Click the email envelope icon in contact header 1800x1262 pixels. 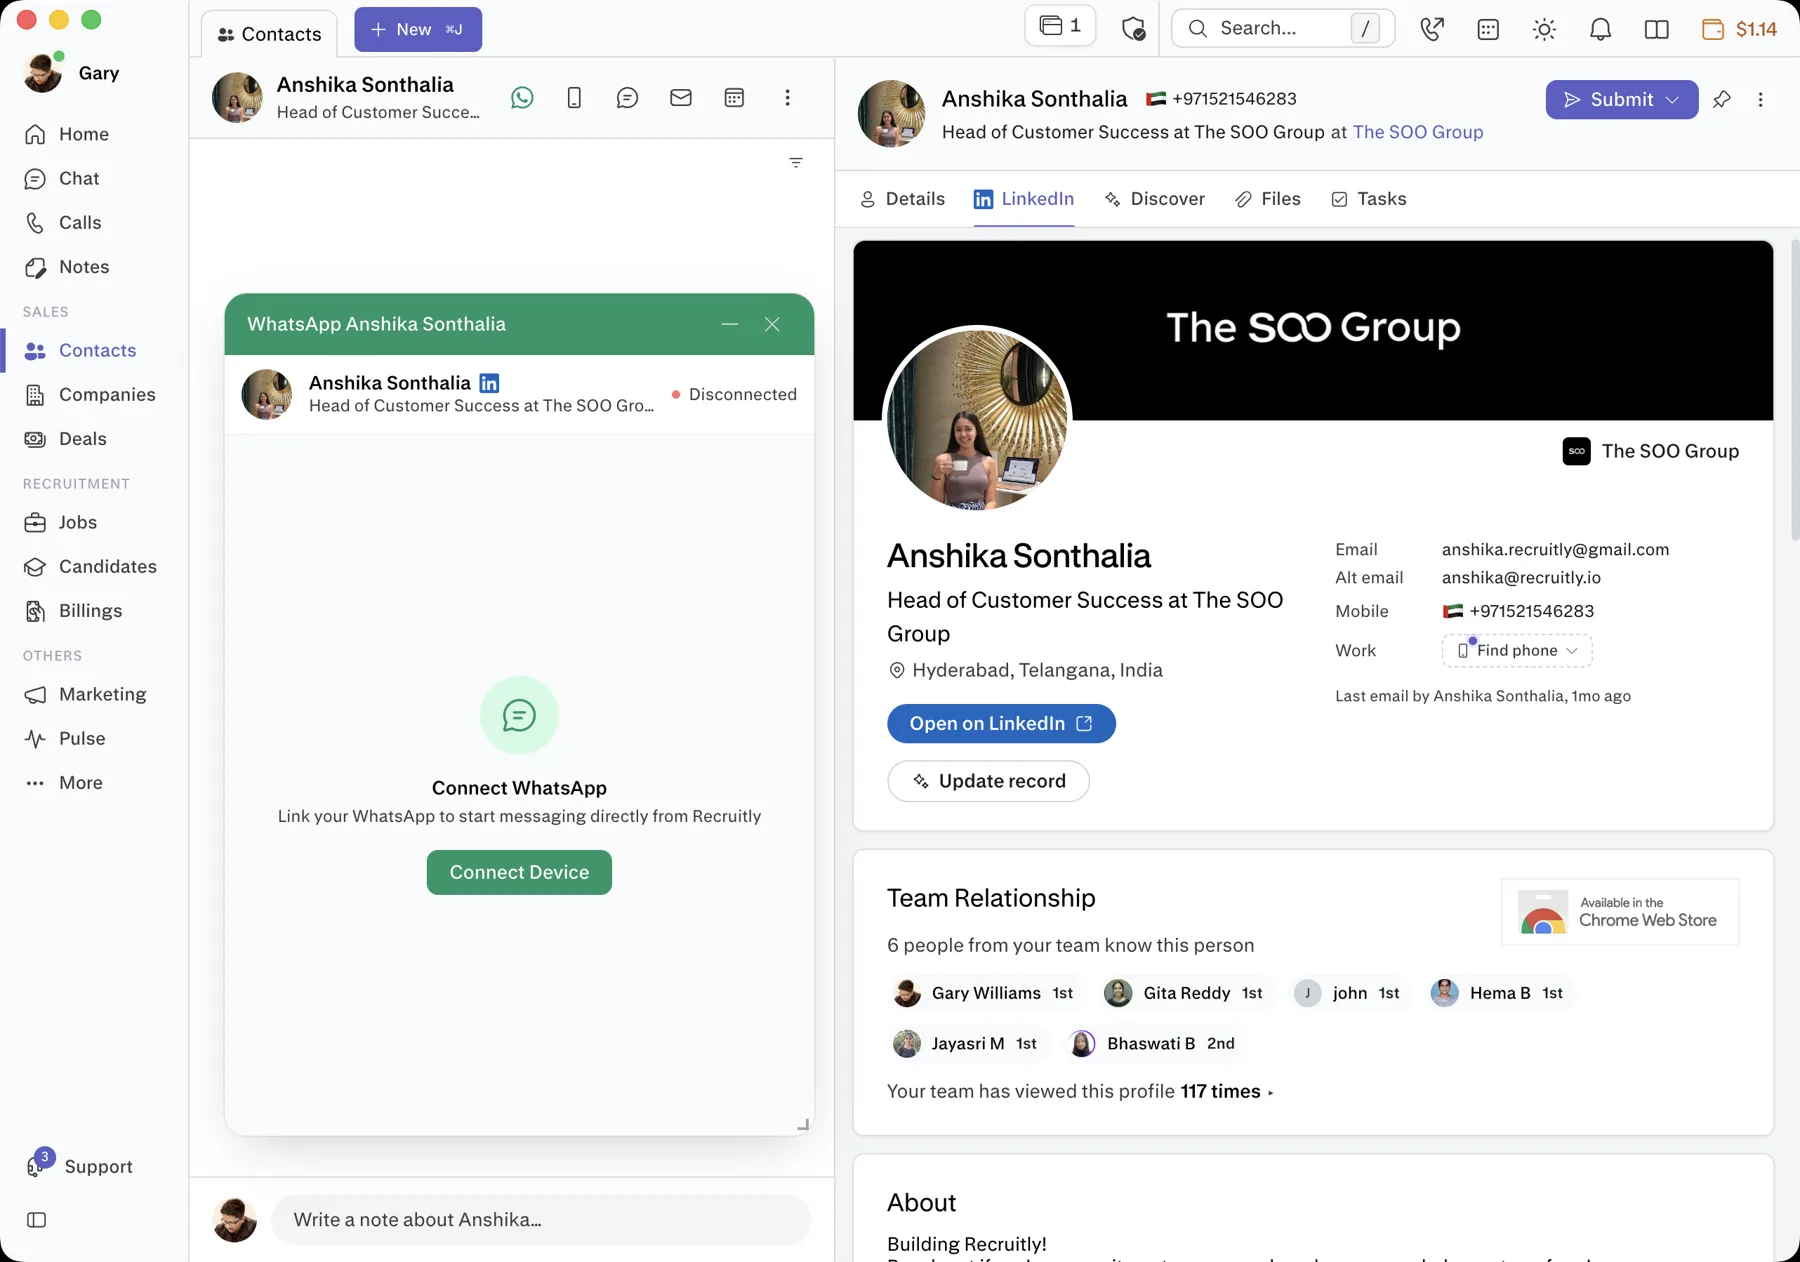[681, 97]
